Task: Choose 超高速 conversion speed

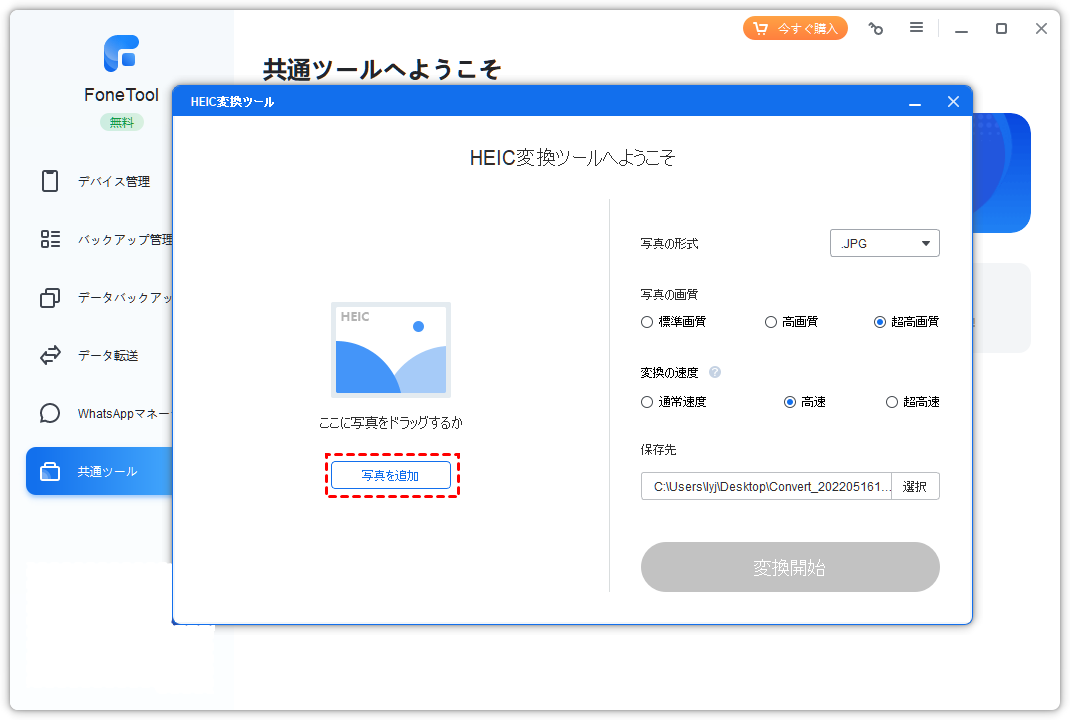Action: [892, 402]
